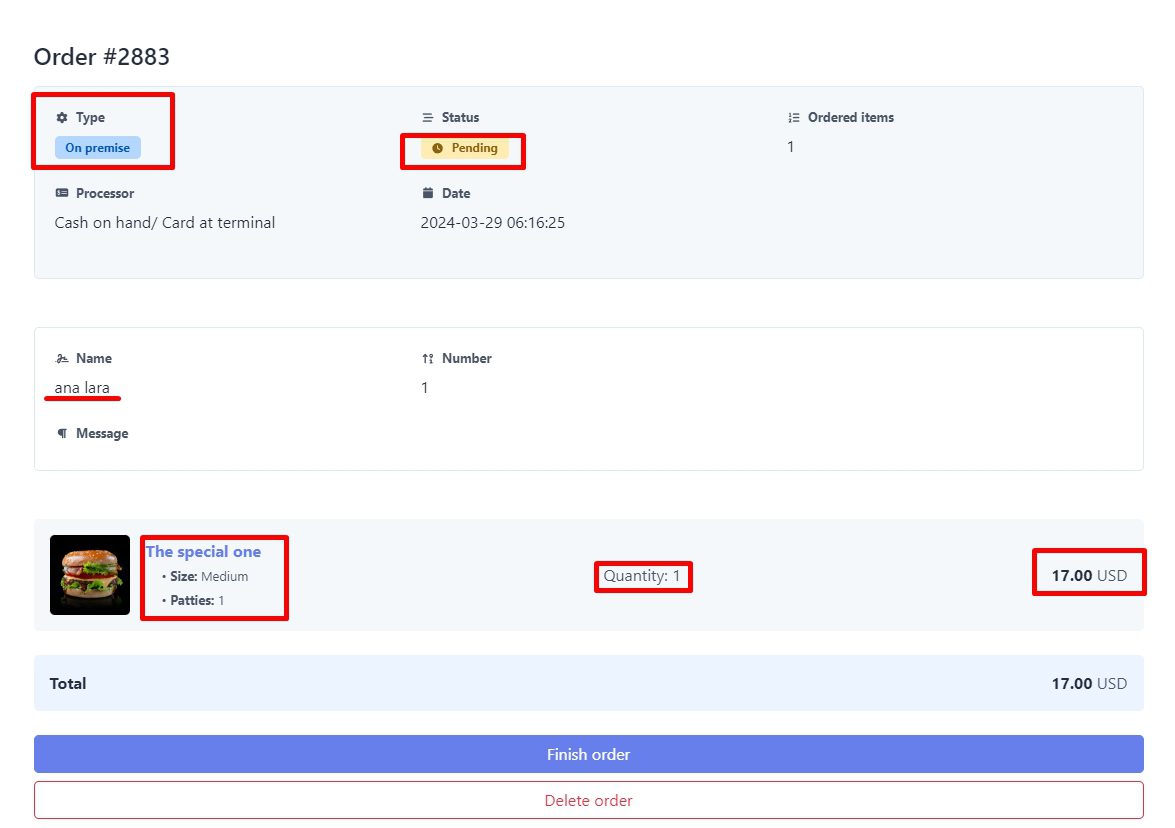Click the Total row 17.00 USD amount

coord(1088,684)
